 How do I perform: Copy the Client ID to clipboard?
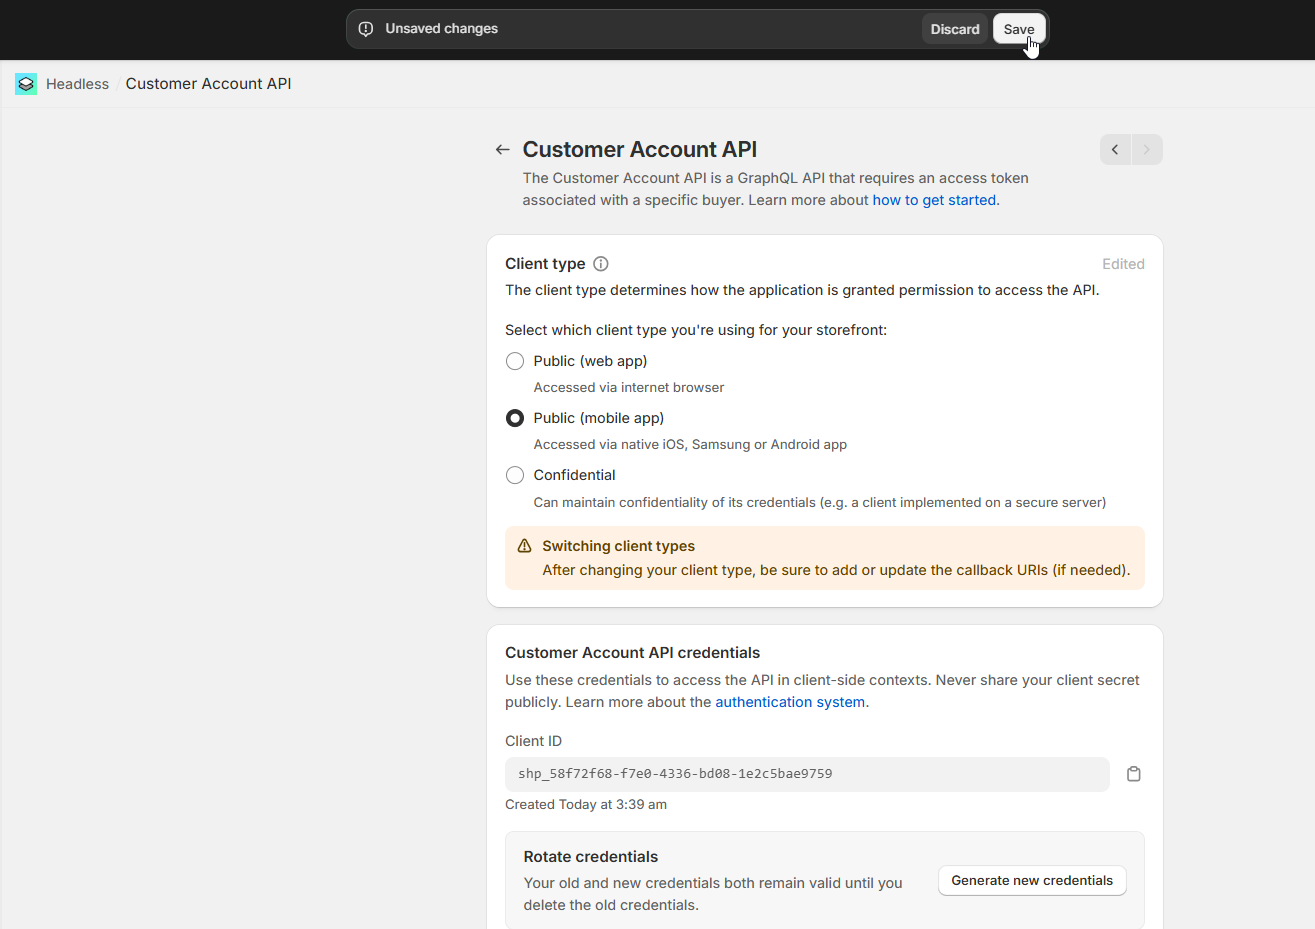pyautogui.click(x=1133, y=774)
